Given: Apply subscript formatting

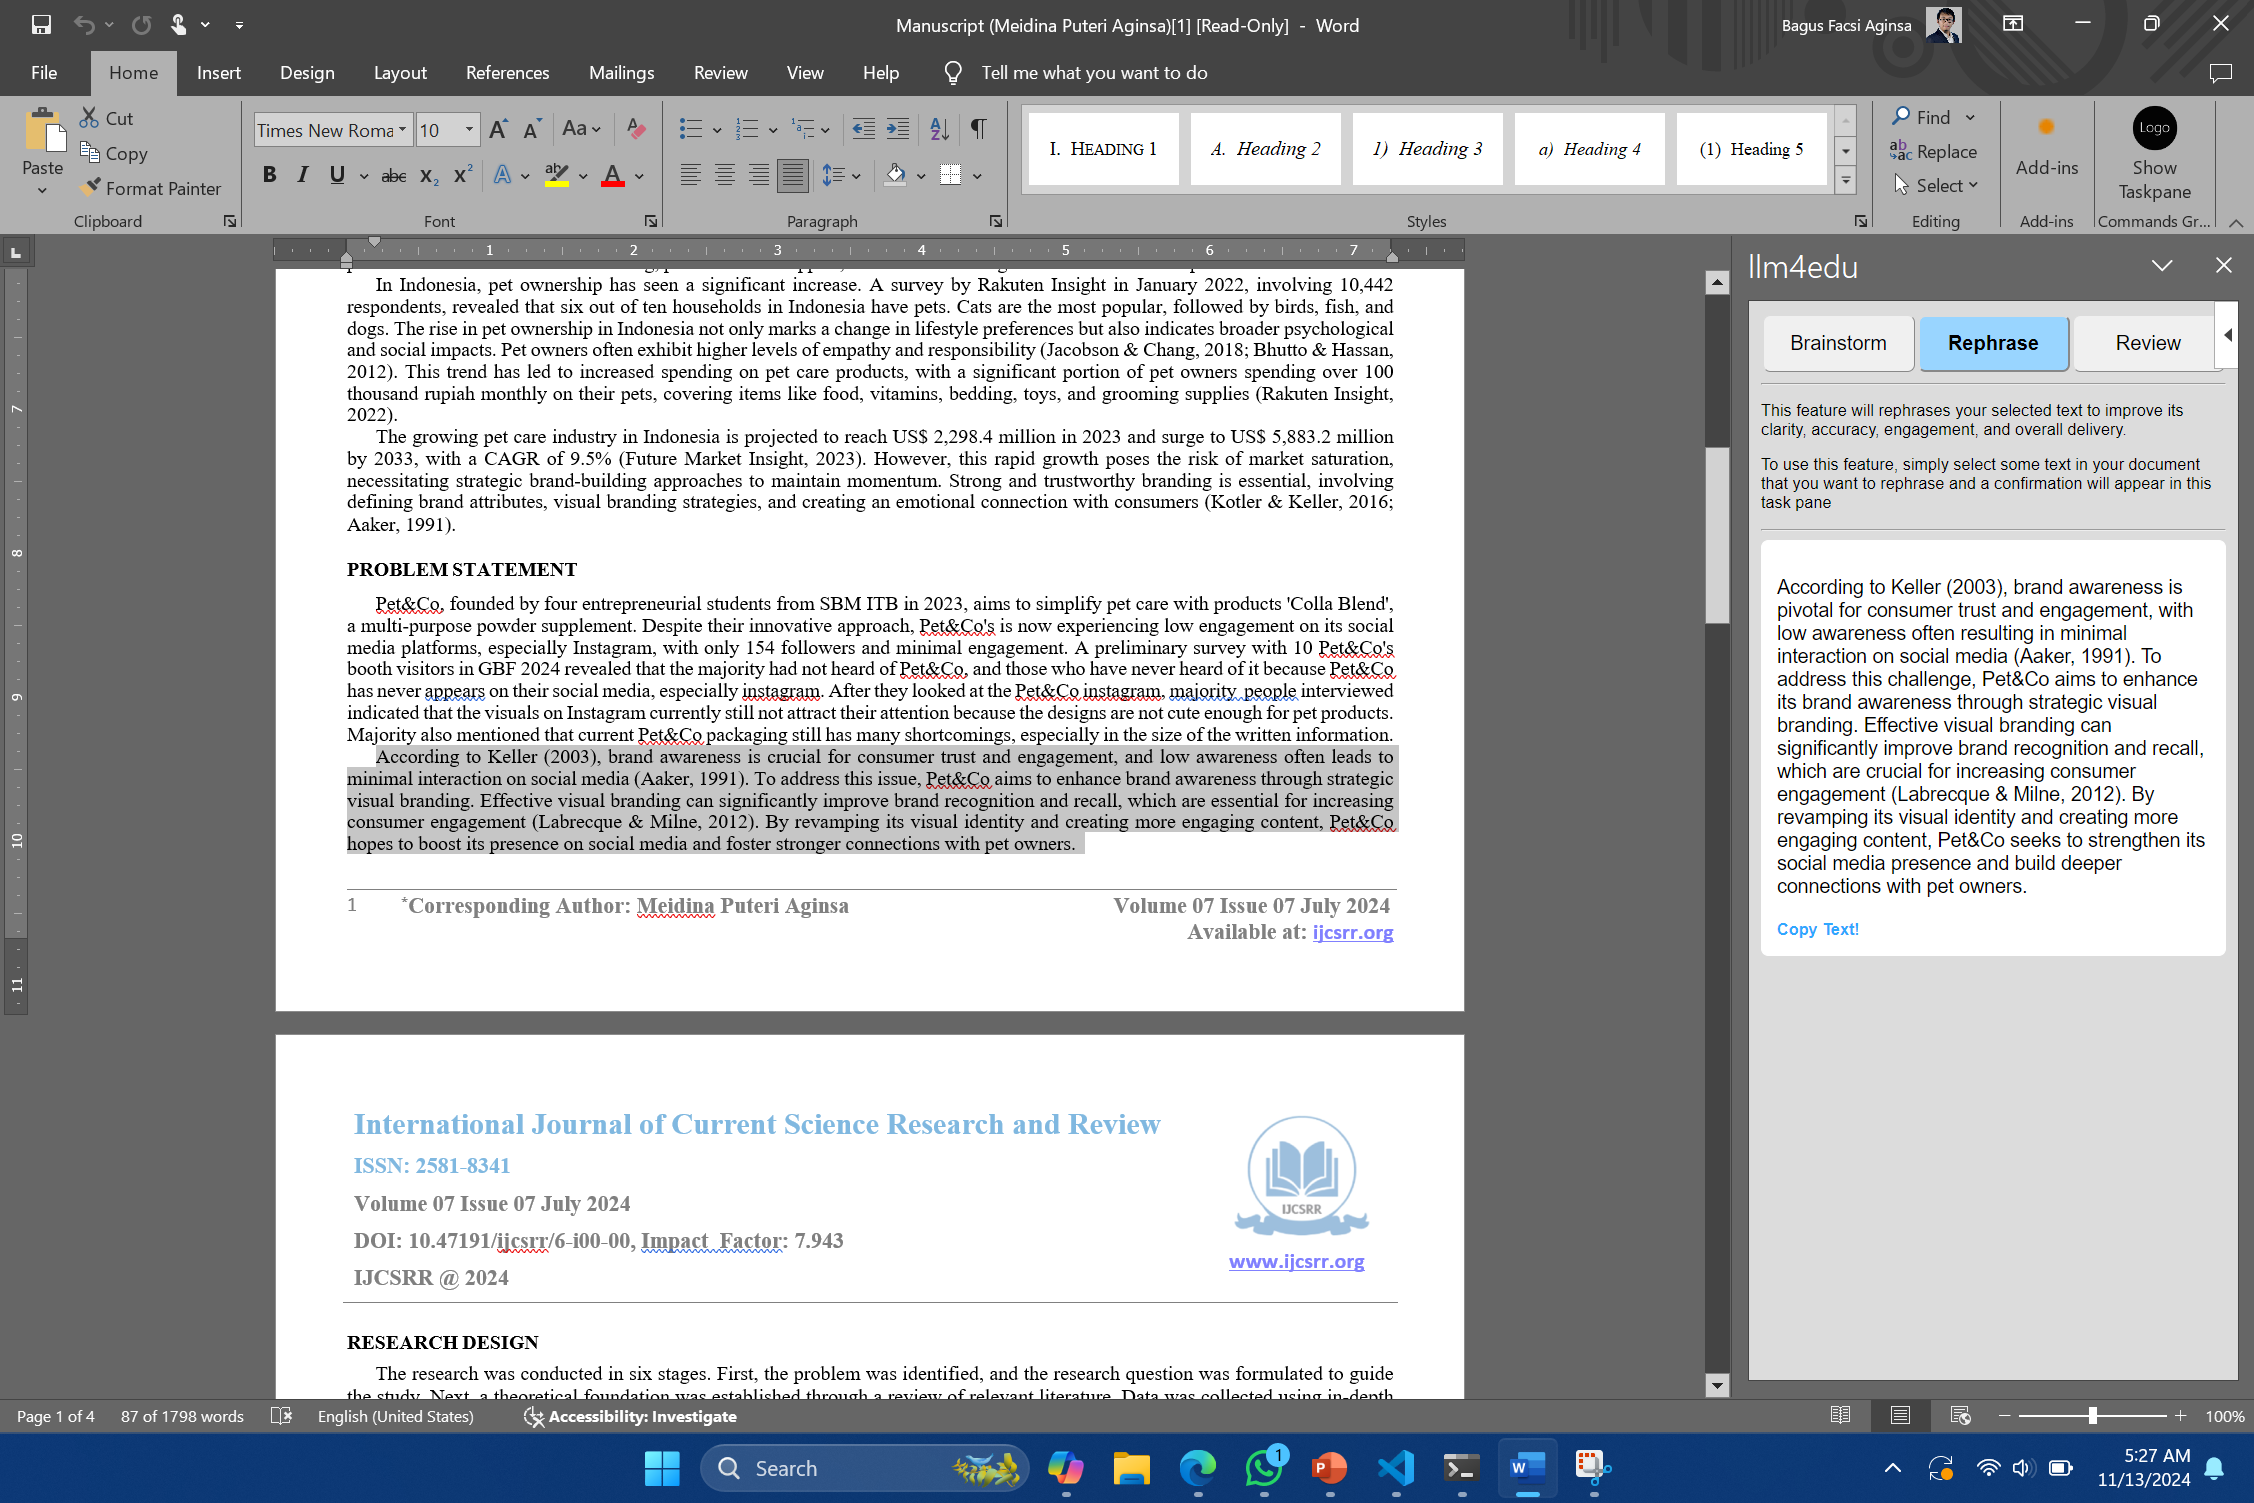Looking at the screenshot, I should (426, 175).
